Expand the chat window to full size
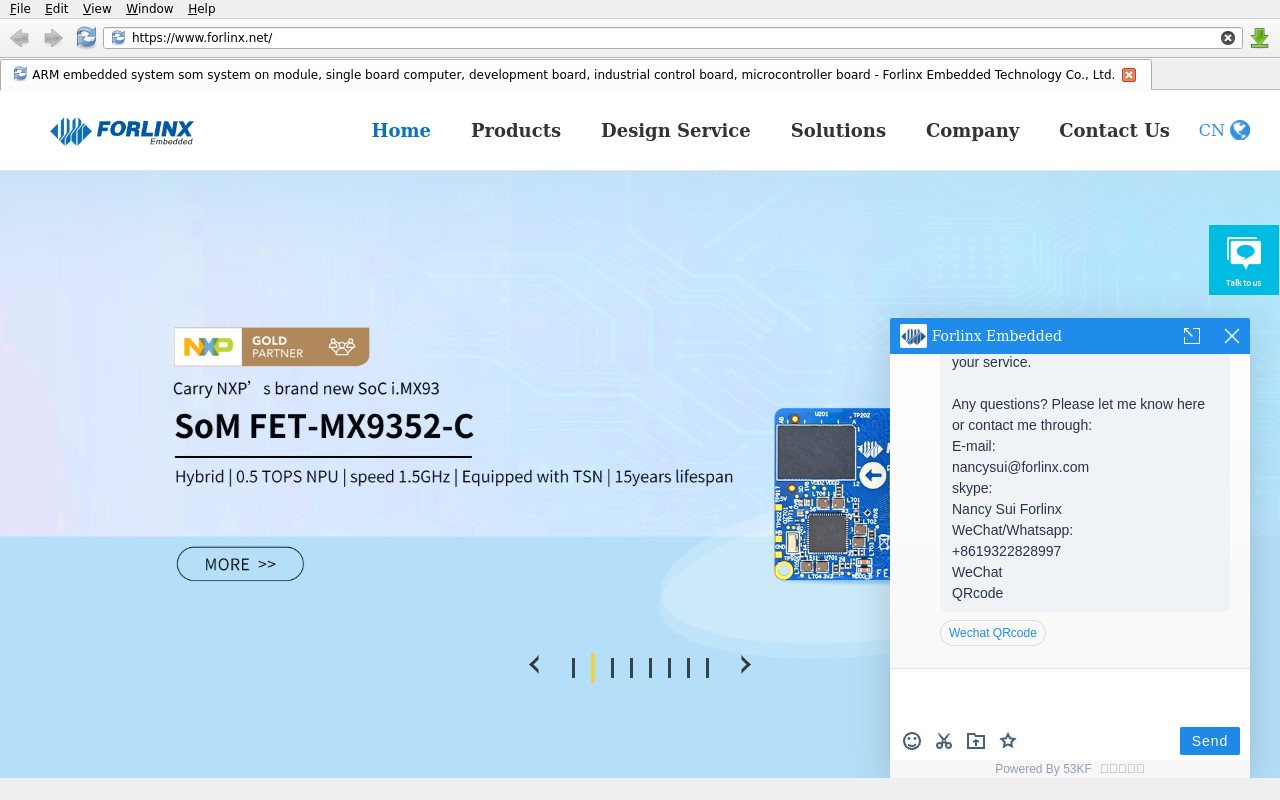 1192,336
